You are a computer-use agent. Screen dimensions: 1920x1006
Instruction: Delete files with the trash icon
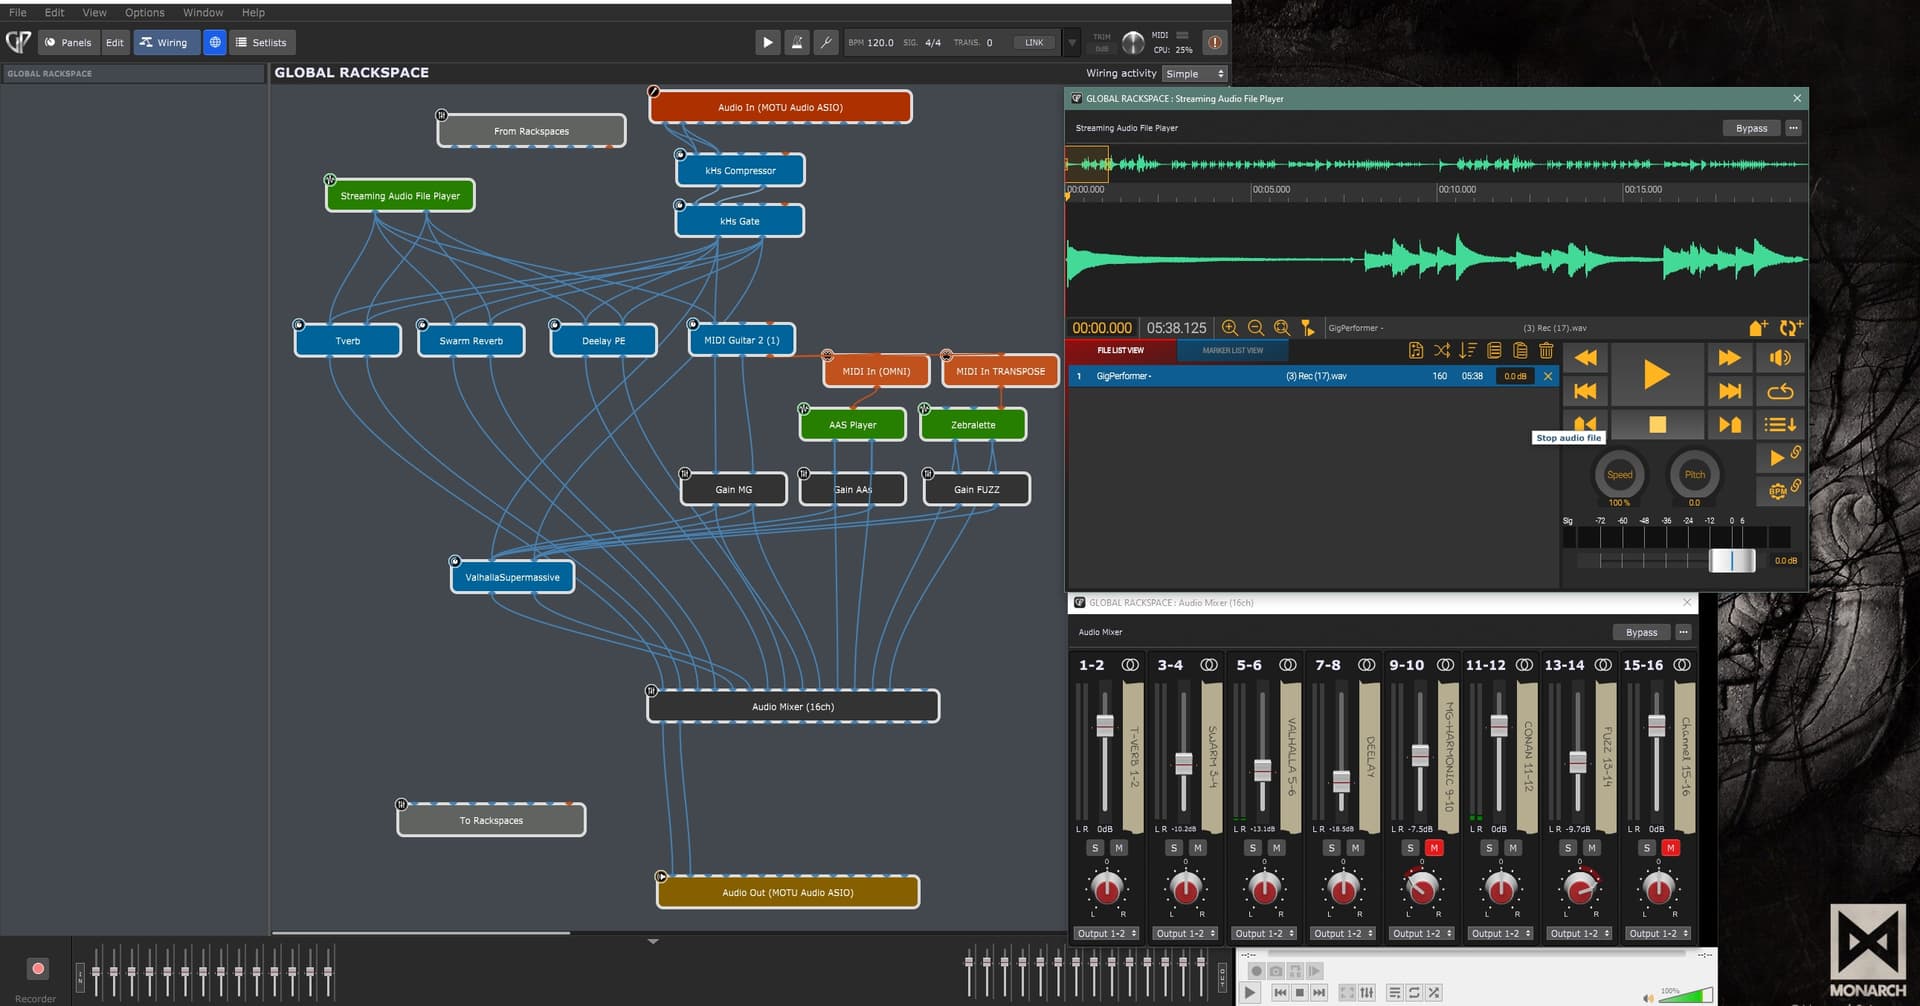point(1546,350)
